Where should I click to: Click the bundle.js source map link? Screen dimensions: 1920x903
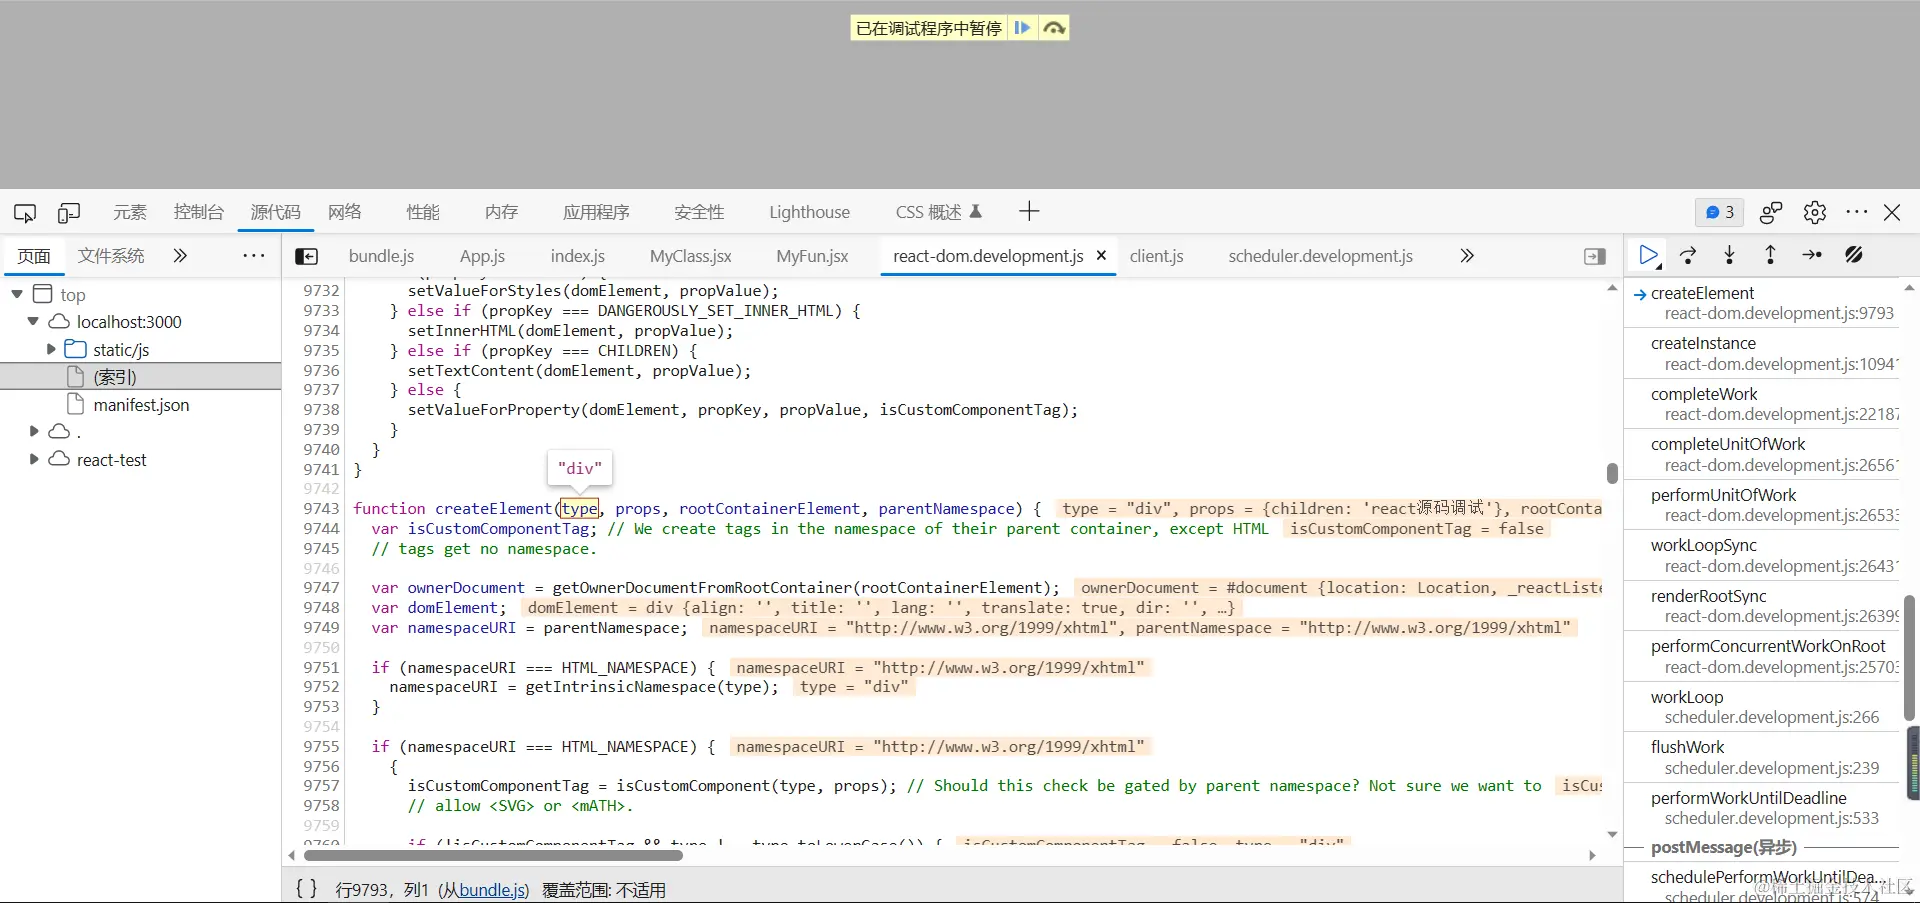[492, 890]
